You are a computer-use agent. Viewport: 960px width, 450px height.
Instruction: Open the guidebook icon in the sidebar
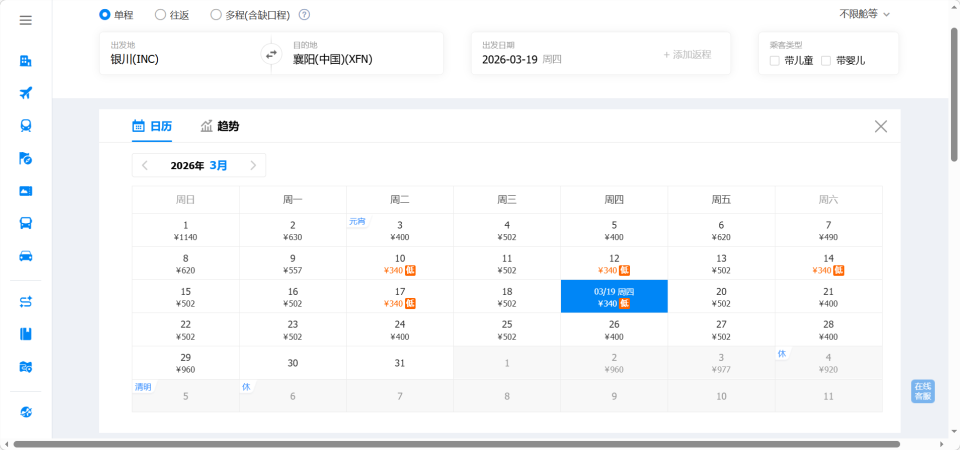coord(26,334)
